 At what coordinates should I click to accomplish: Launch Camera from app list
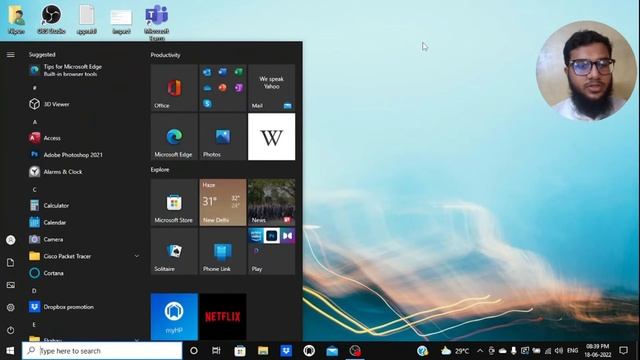(x=84, y=239)
